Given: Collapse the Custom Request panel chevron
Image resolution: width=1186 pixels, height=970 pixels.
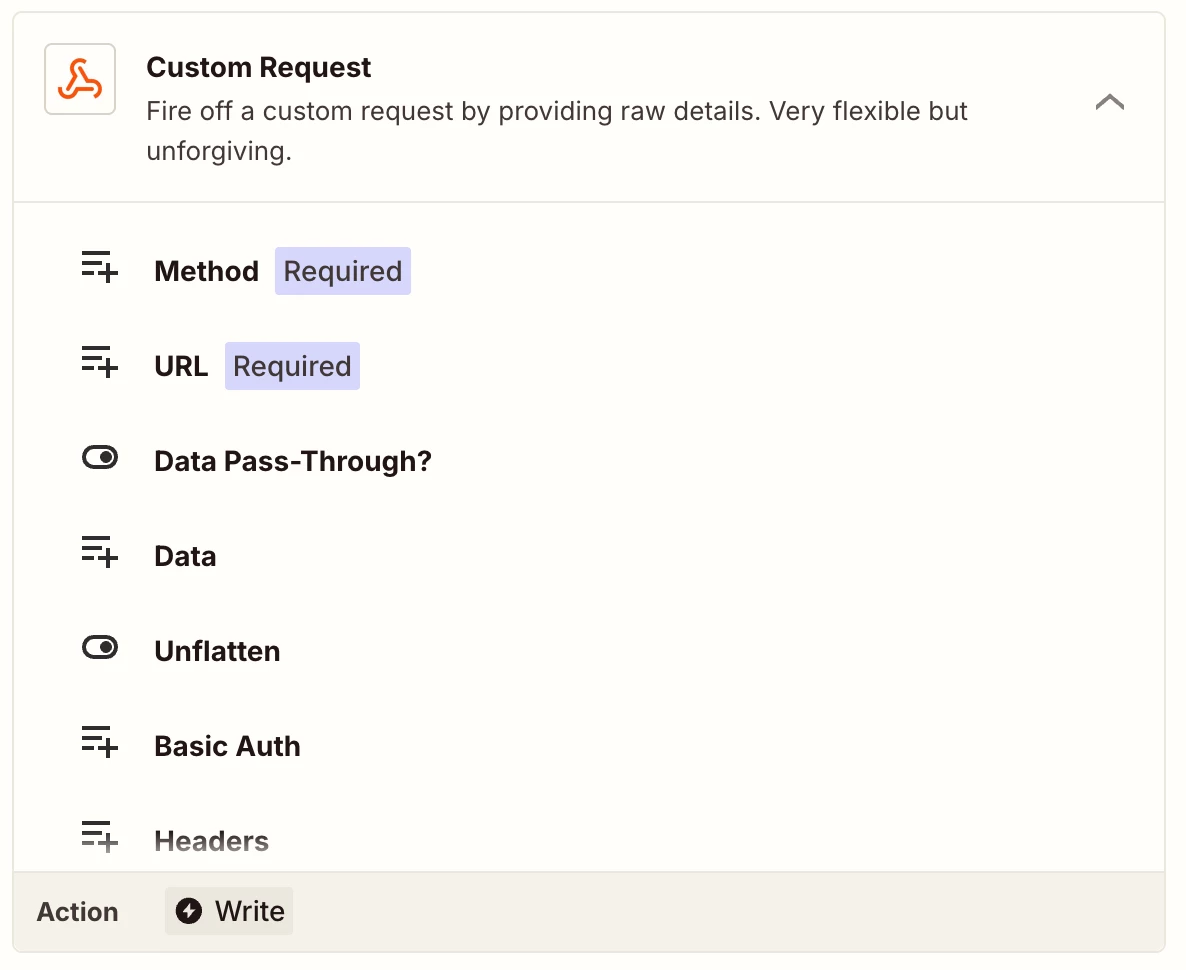Looking at the screenshot, I should coord(1110,102).
